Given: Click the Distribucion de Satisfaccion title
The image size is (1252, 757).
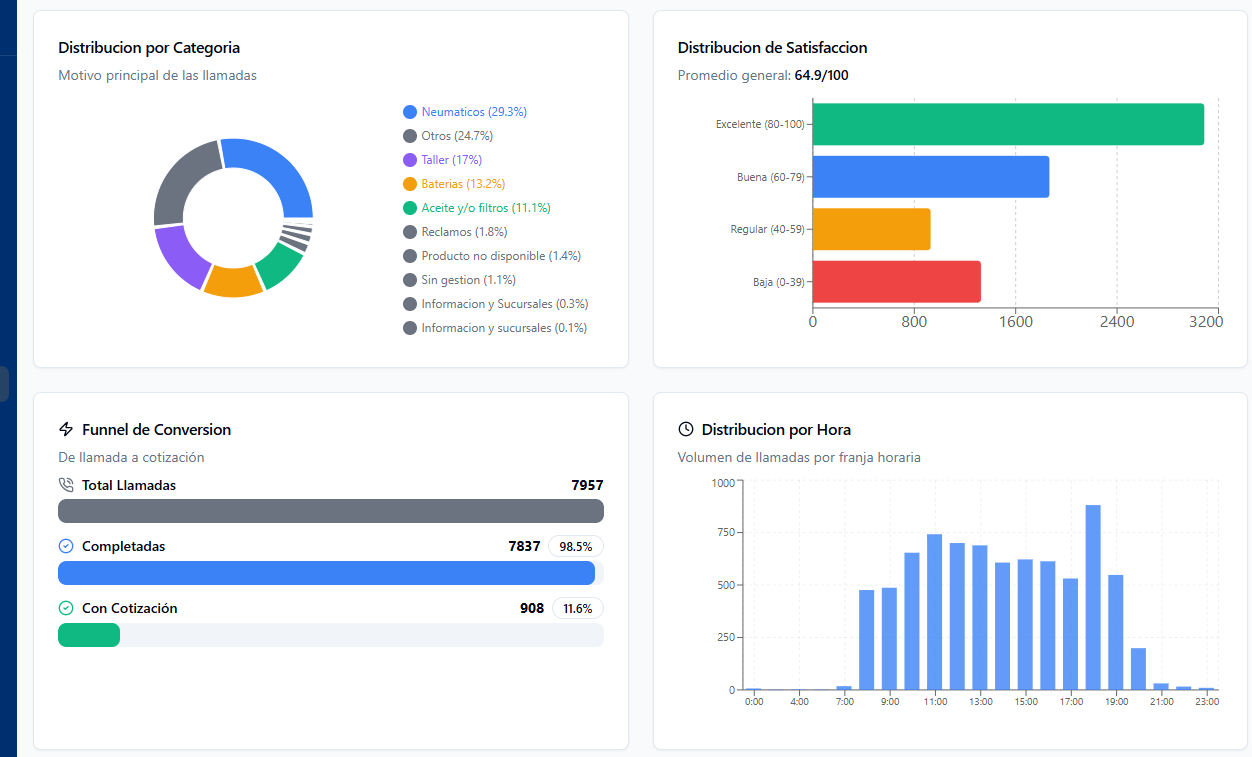Looking at the screenshot, I should click(772, 47).
